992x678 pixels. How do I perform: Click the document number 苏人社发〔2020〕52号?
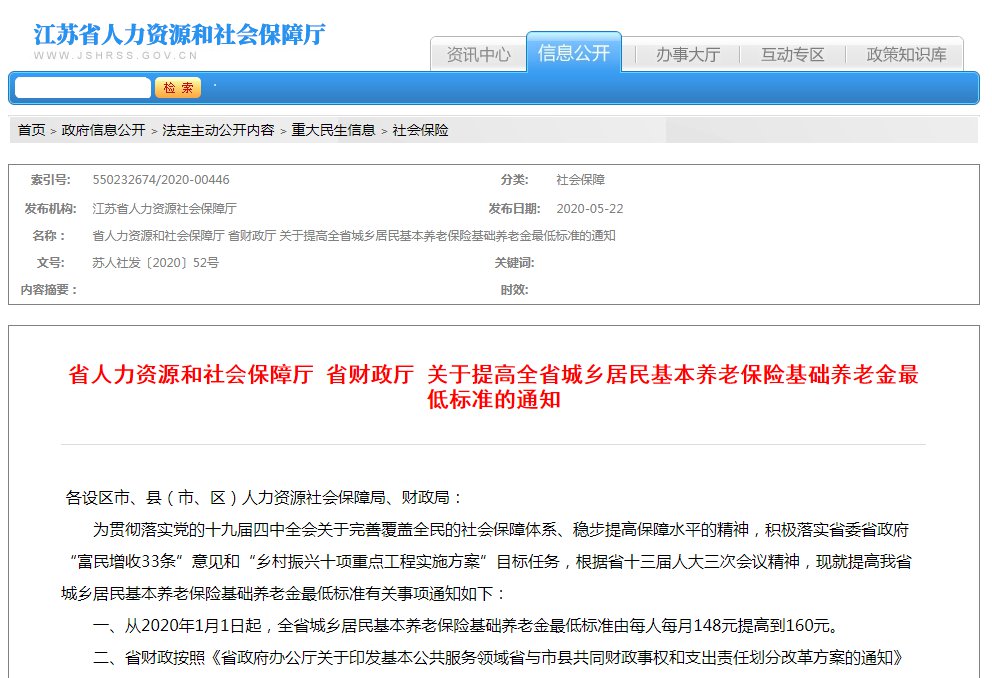click(155, 263)
